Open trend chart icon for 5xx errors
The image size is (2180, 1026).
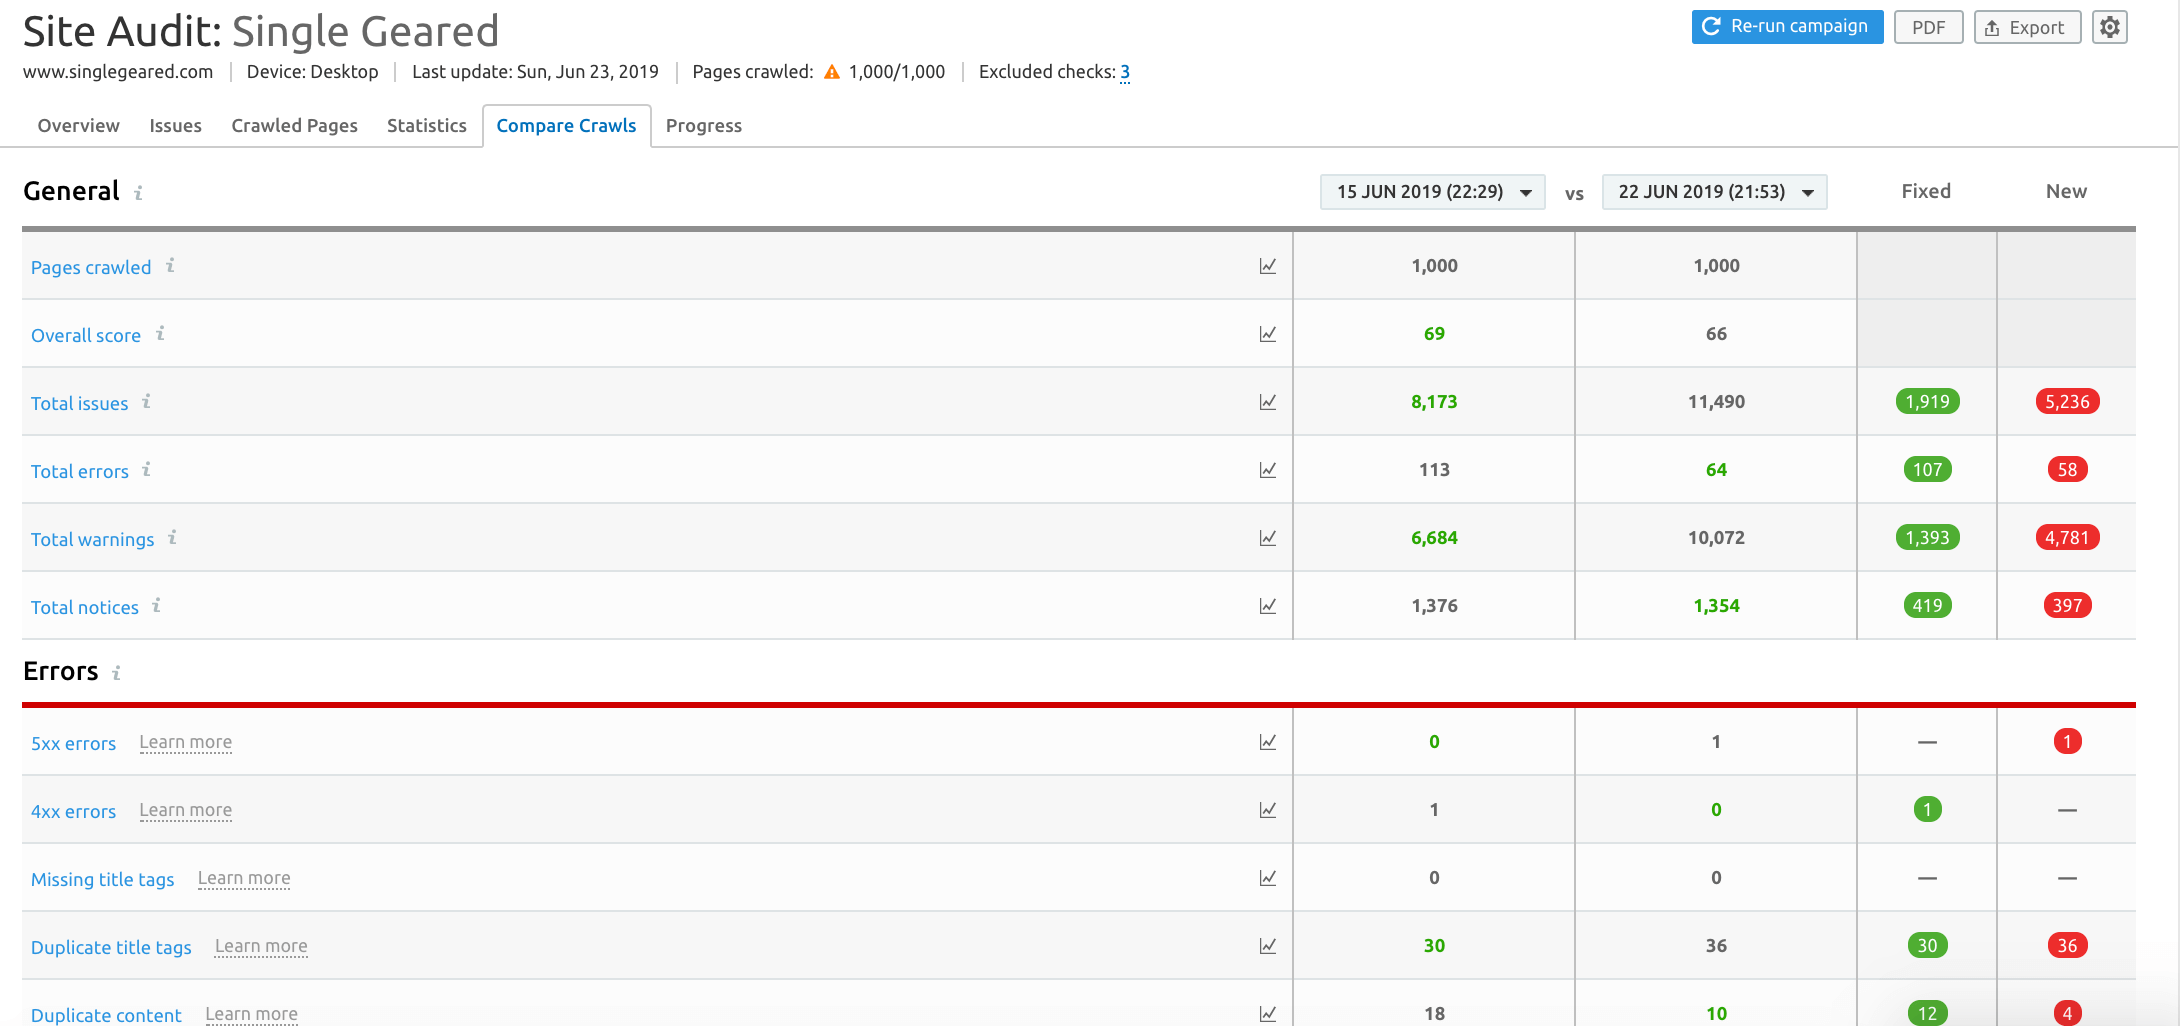1268,742
